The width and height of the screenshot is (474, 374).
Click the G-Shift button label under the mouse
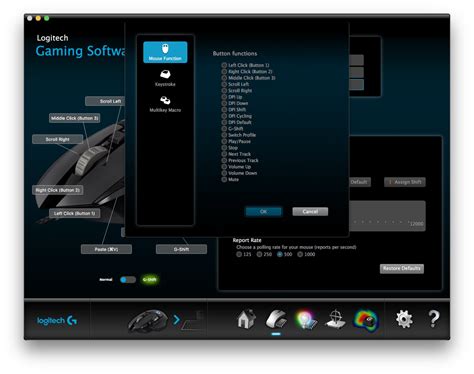pyautogui.click(x=181, y=249)
